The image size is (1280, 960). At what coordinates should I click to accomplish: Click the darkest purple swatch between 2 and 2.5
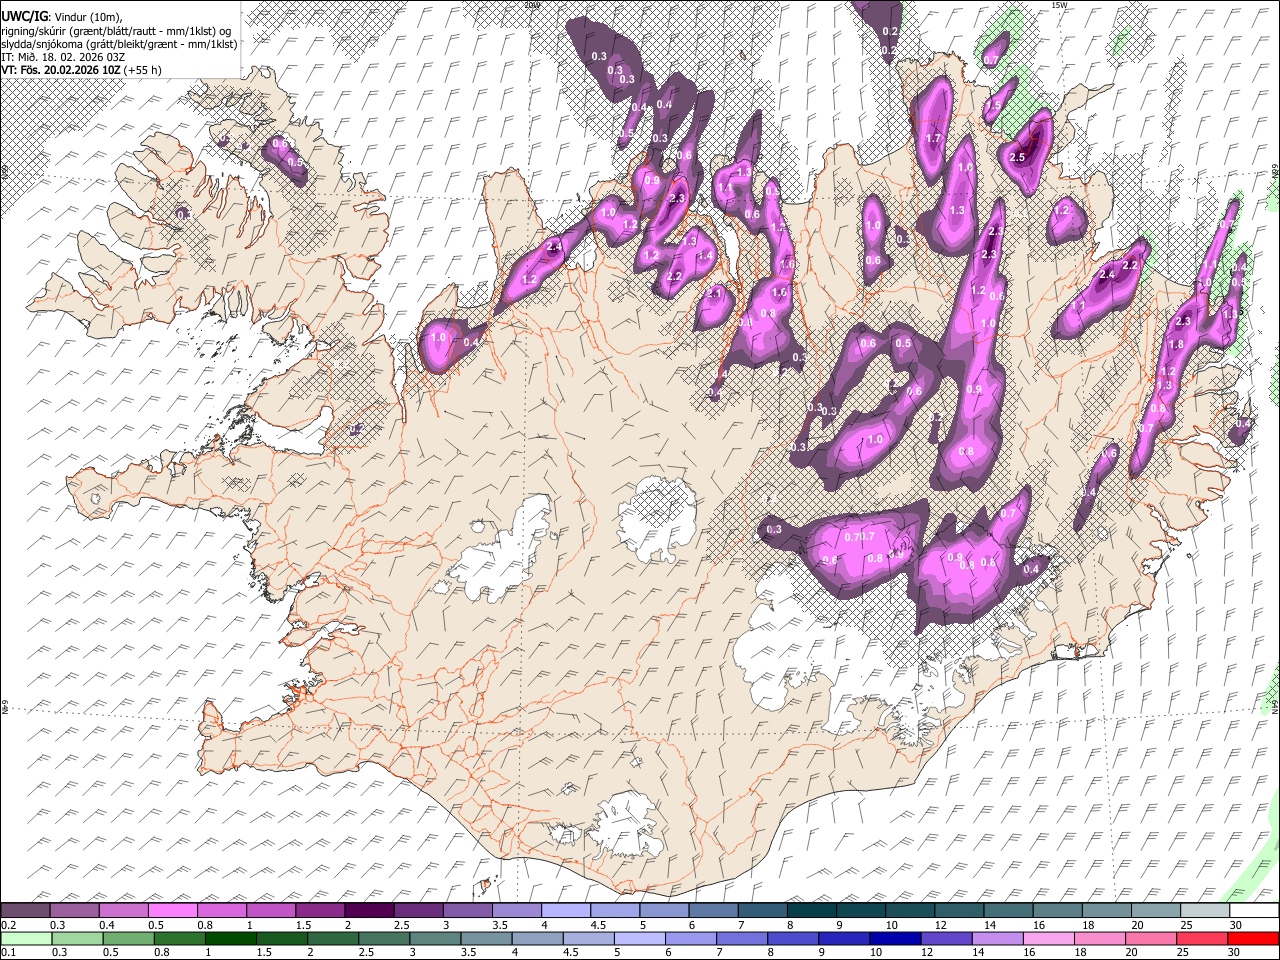pyautogui.click(x=368, y=910)
